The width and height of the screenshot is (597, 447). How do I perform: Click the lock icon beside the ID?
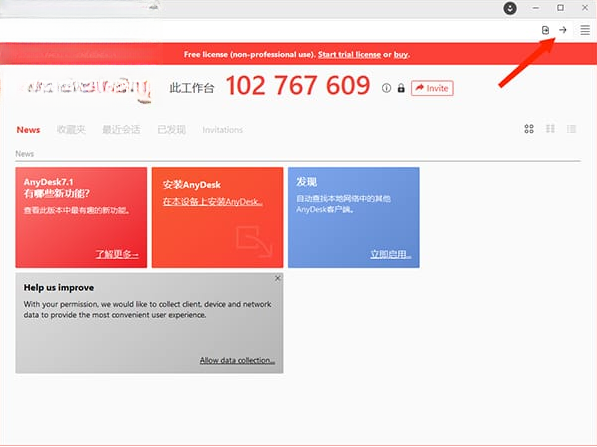pyautogui.click(x=401, y=88)
